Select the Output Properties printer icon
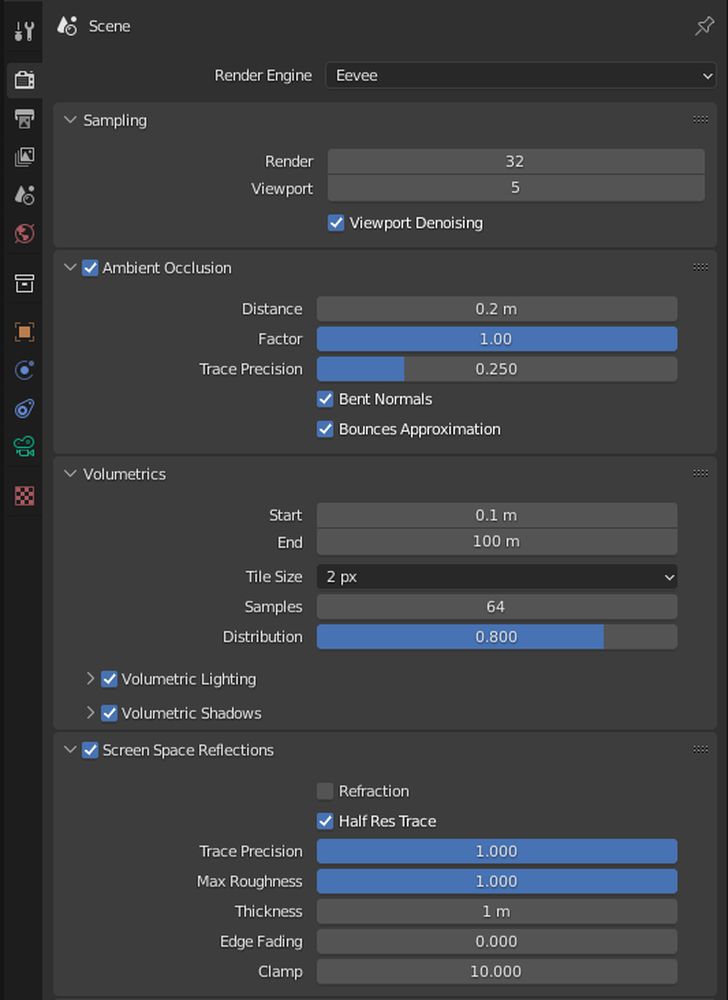 (23, 119)
